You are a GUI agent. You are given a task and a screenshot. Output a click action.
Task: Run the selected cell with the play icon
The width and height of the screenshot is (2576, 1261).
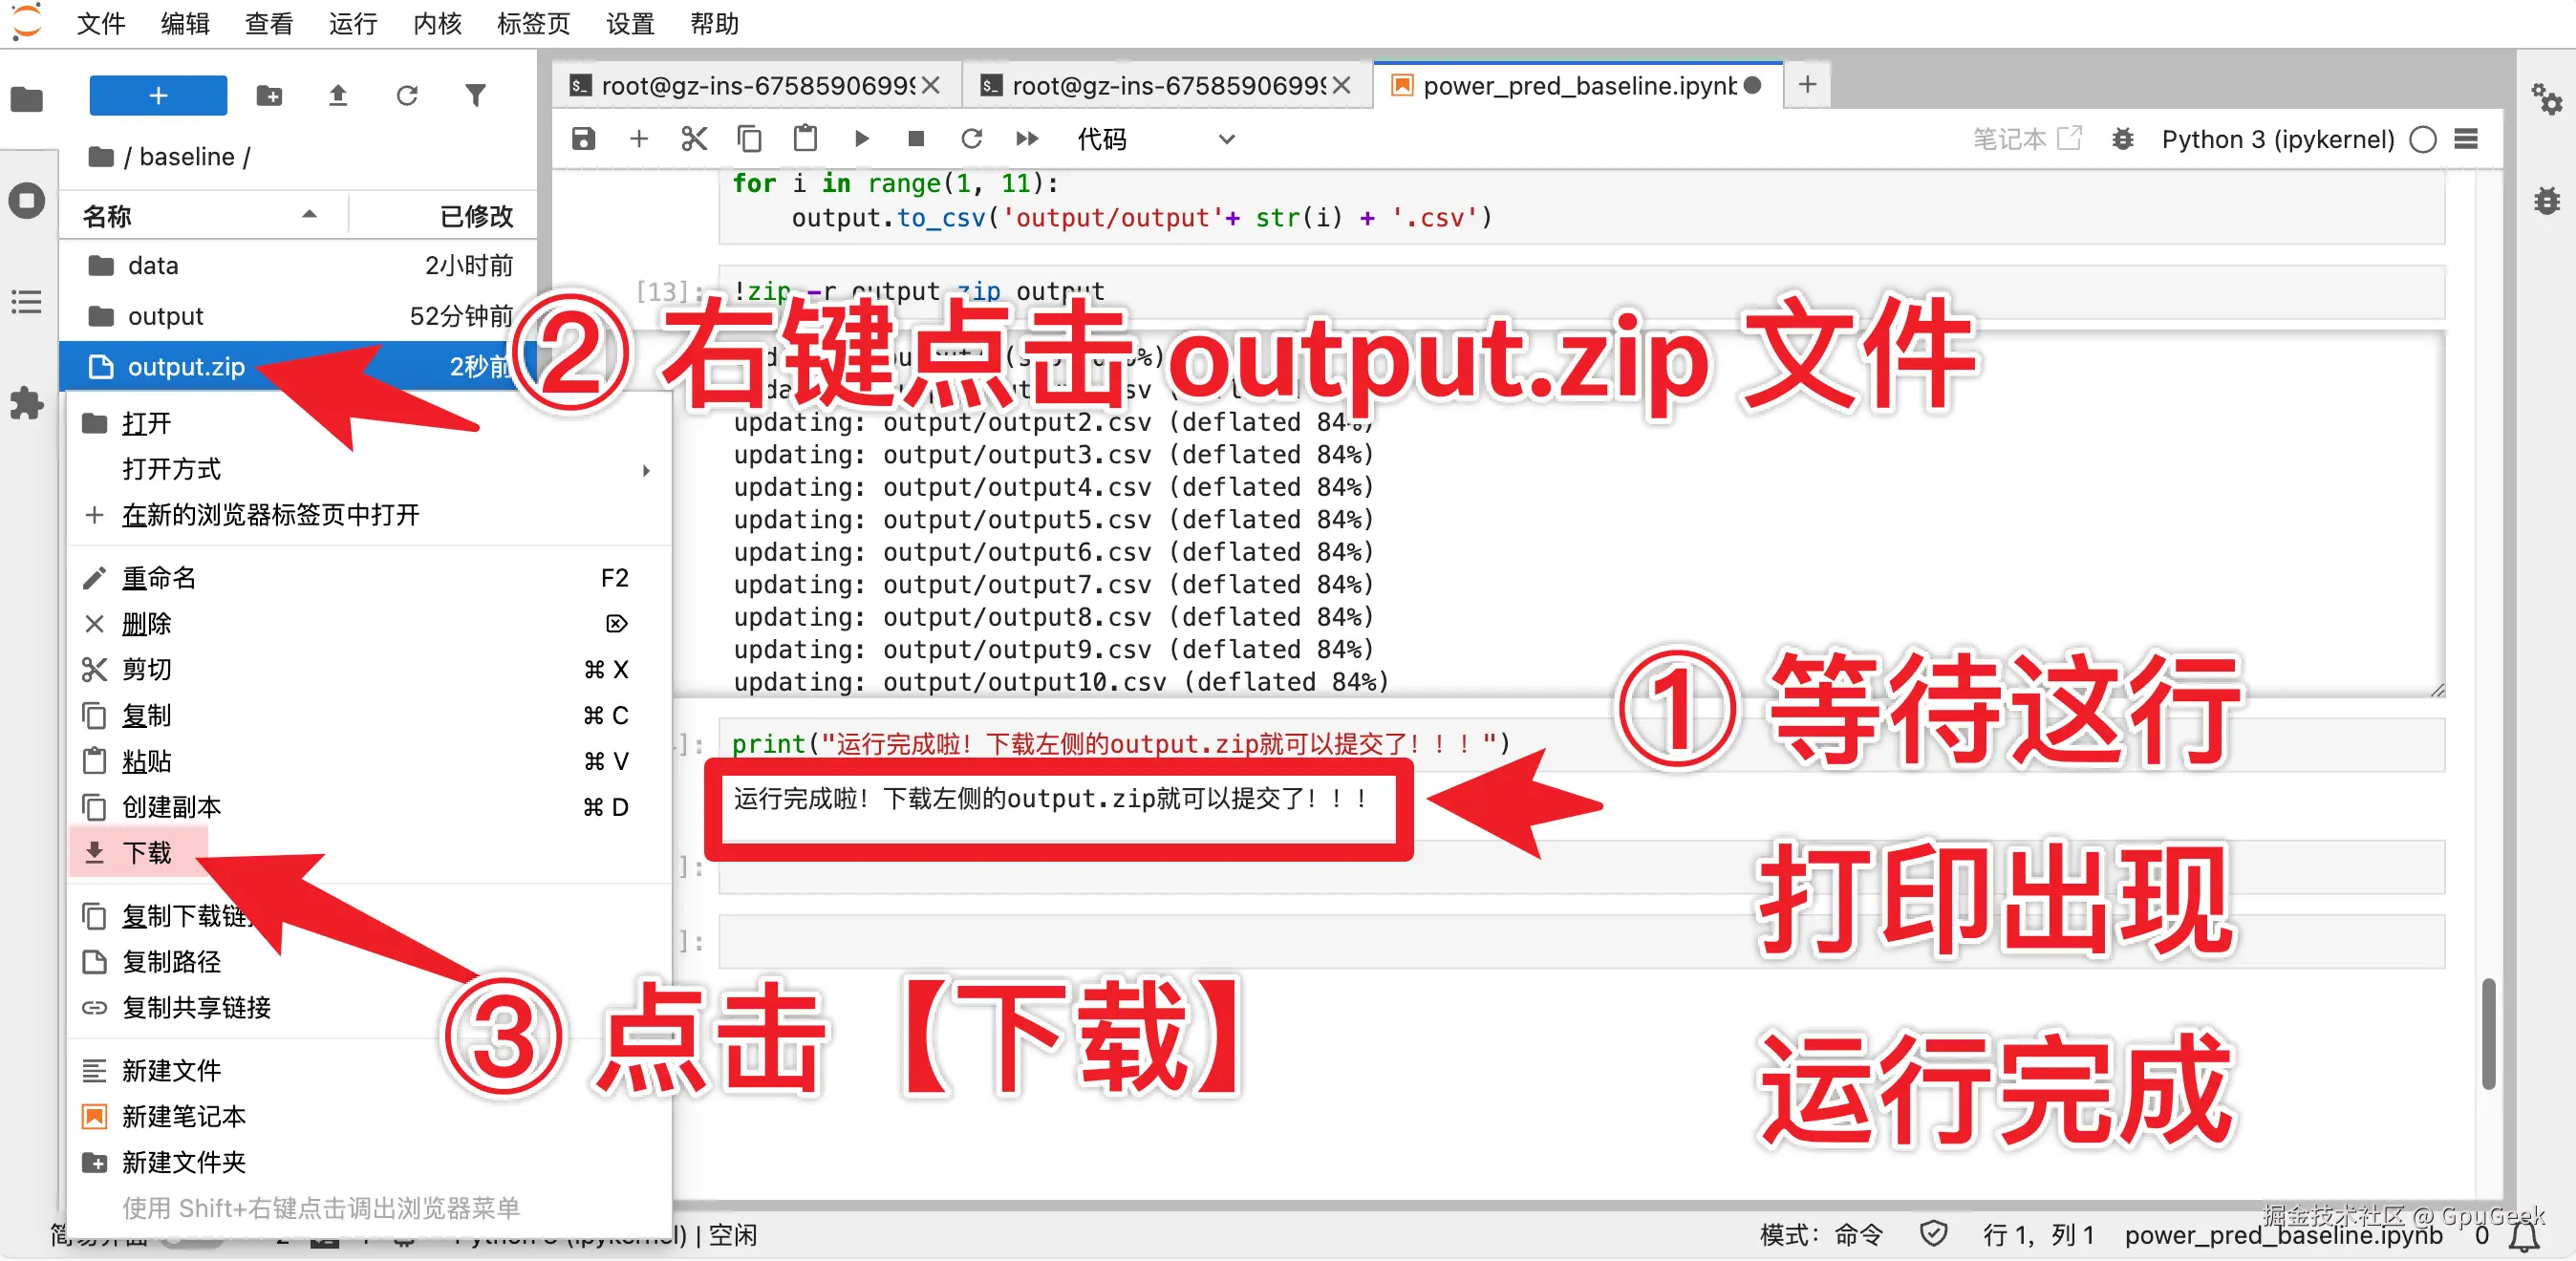coord(861,139)
